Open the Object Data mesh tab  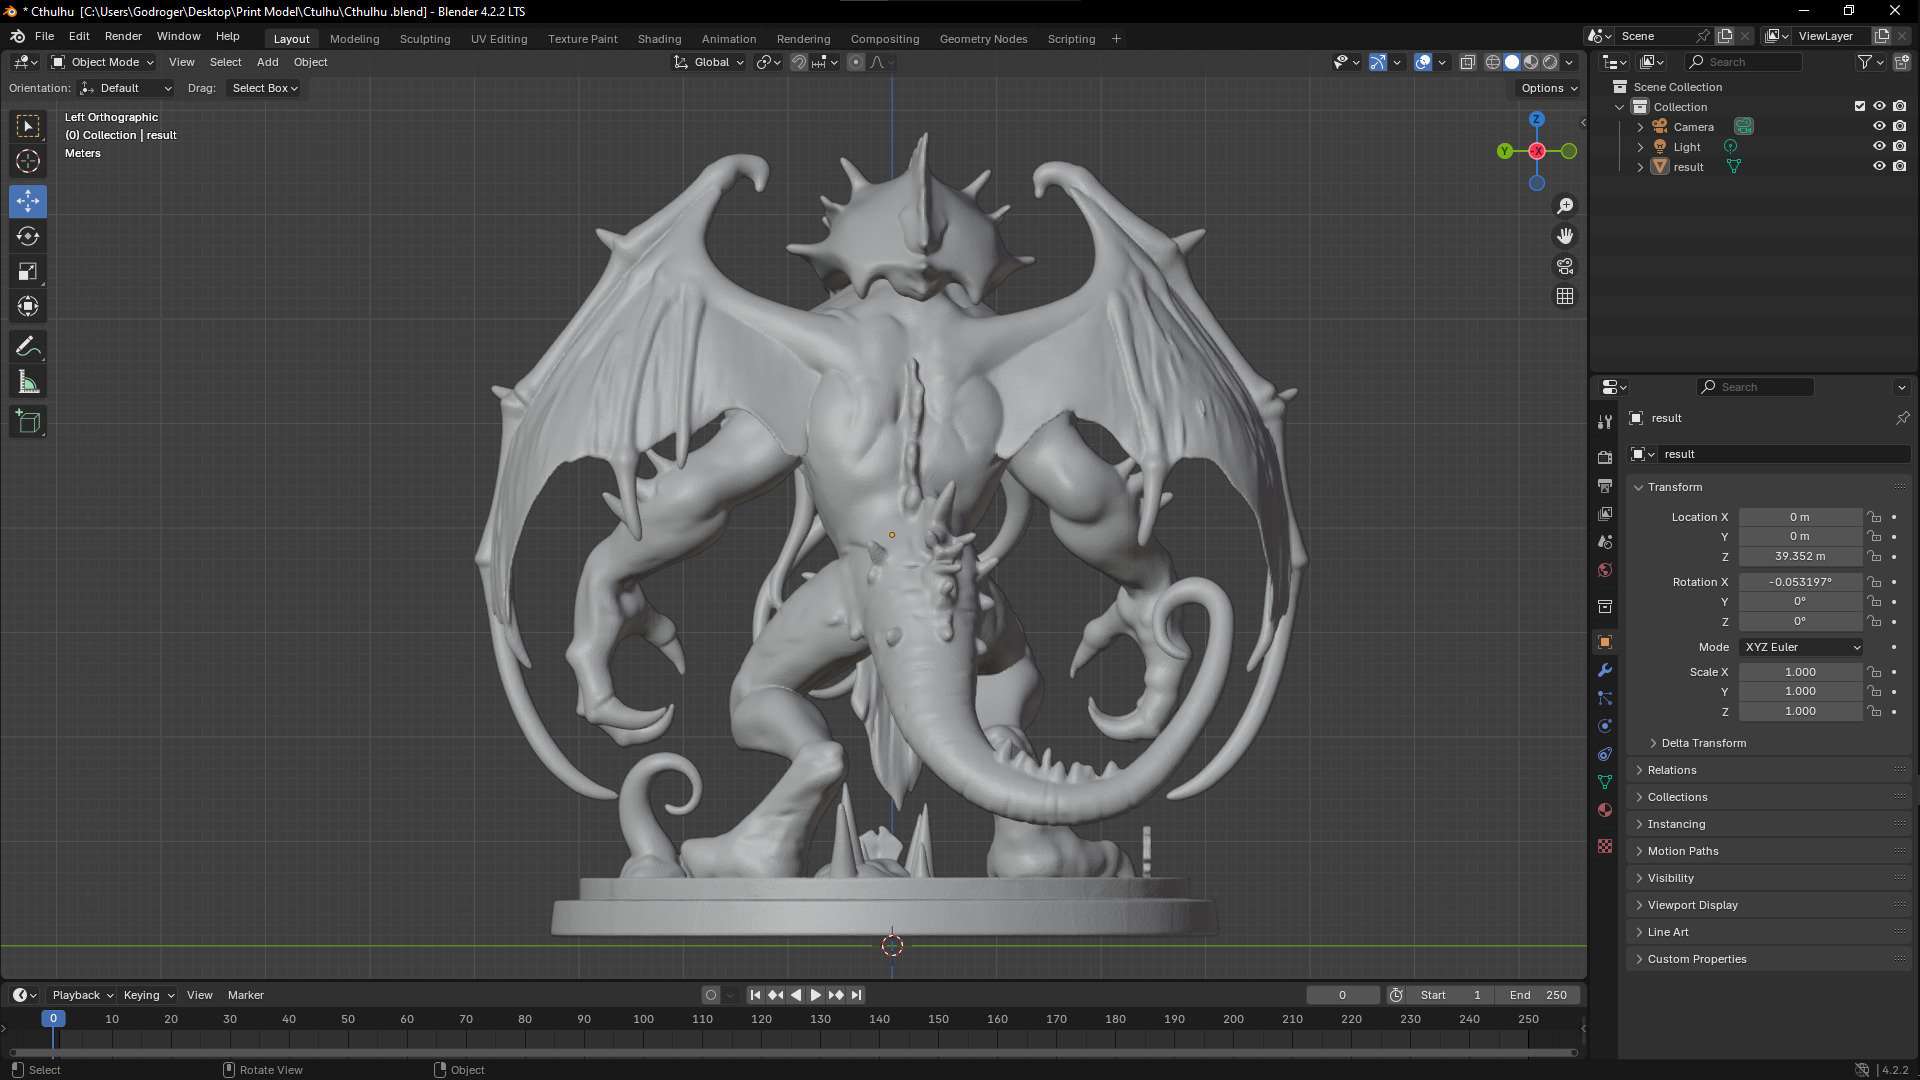1605,782
